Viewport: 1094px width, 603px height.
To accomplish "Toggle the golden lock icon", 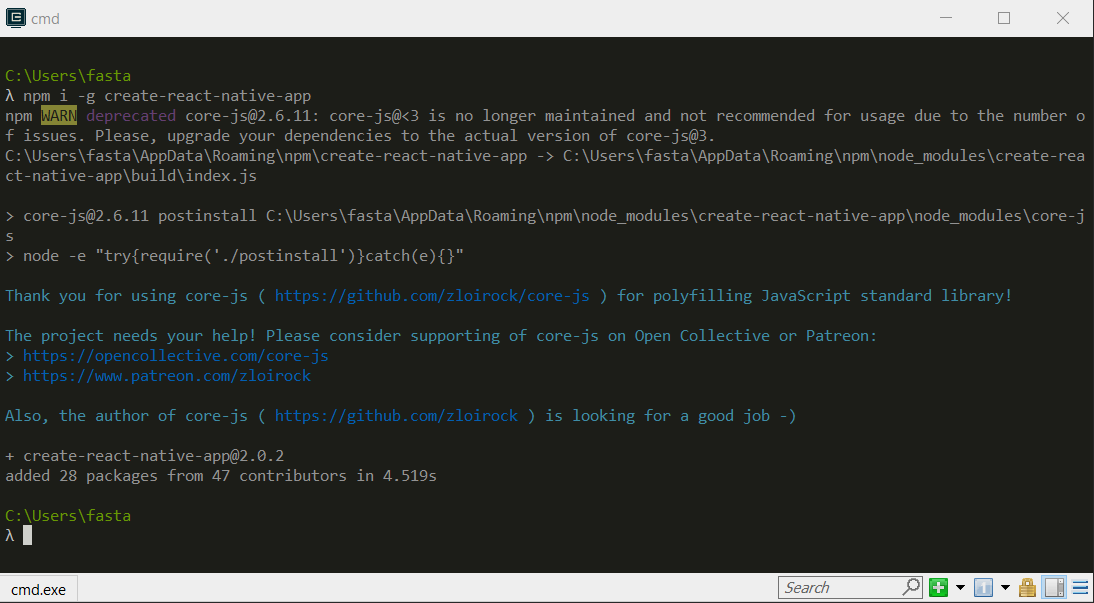I will (1027, 588).
